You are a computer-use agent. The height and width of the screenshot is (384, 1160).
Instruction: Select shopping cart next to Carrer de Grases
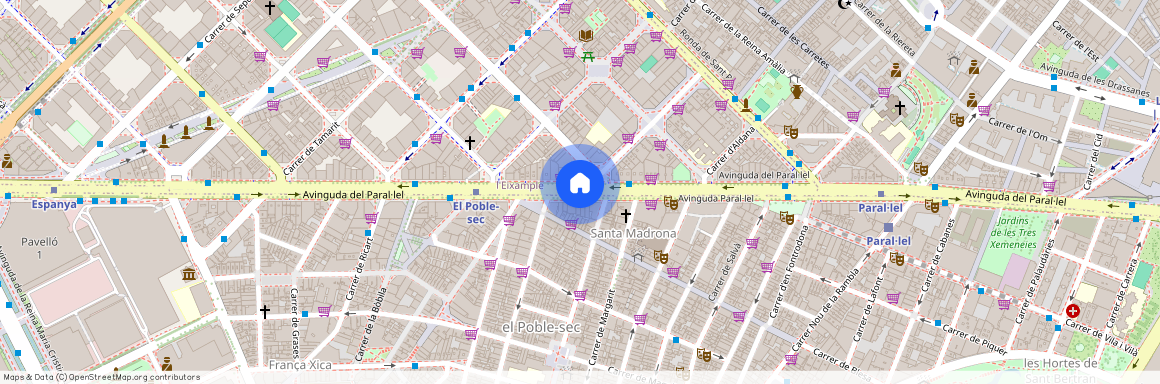(x=324, y=311)
